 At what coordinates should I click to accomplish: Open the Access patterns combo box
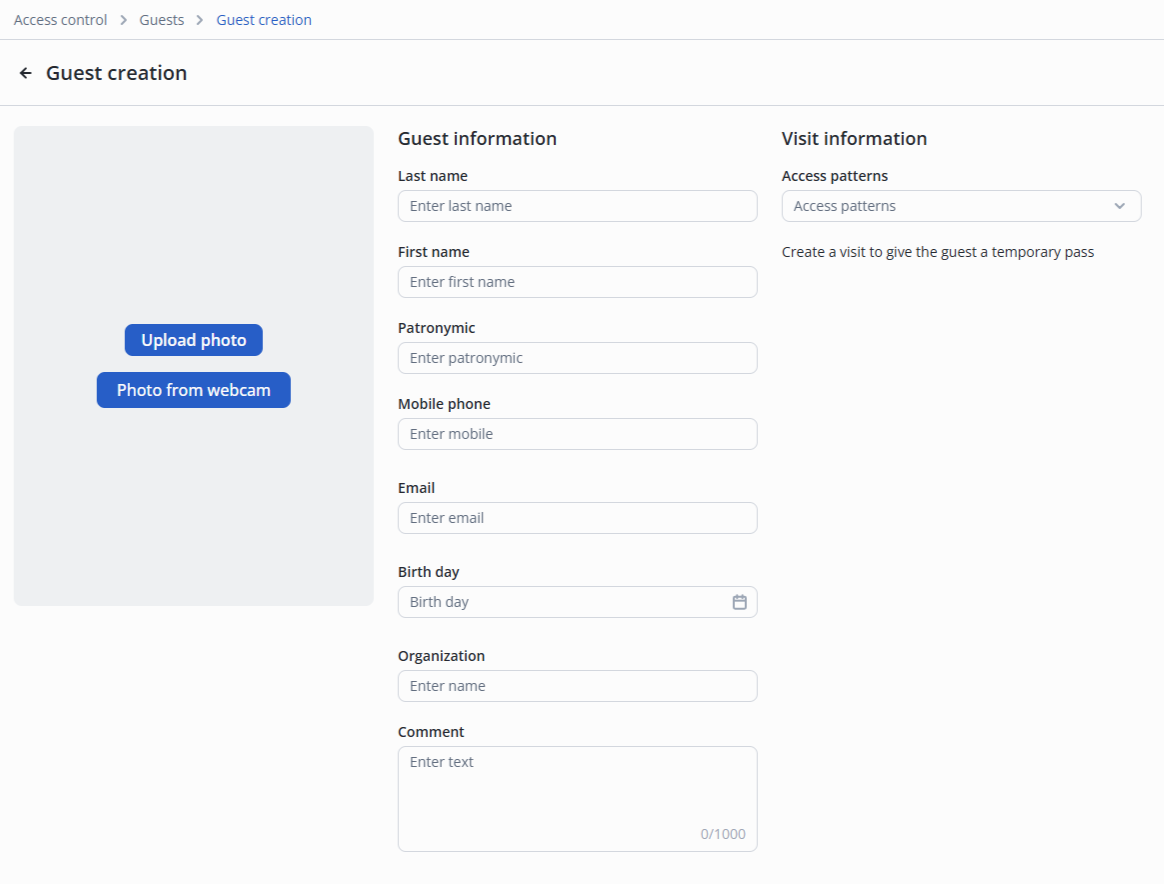[950, 206]
